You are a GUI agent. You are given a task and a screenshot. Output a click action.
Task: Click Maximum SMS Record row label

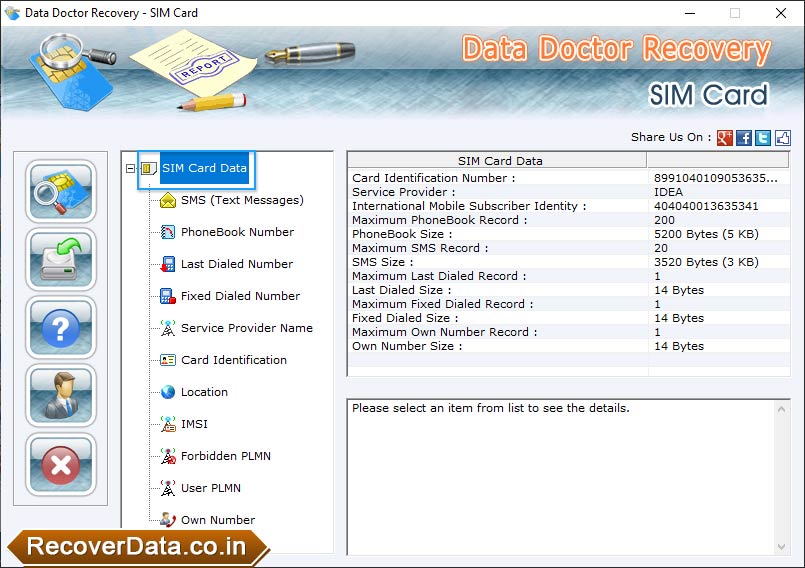[419, 248]
